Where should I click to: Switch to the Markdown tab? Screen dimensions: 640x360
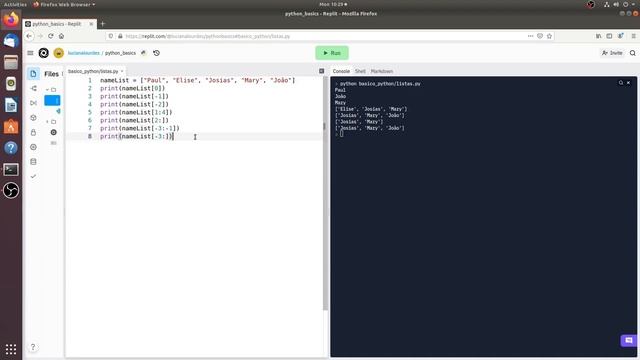pos(382,71)
